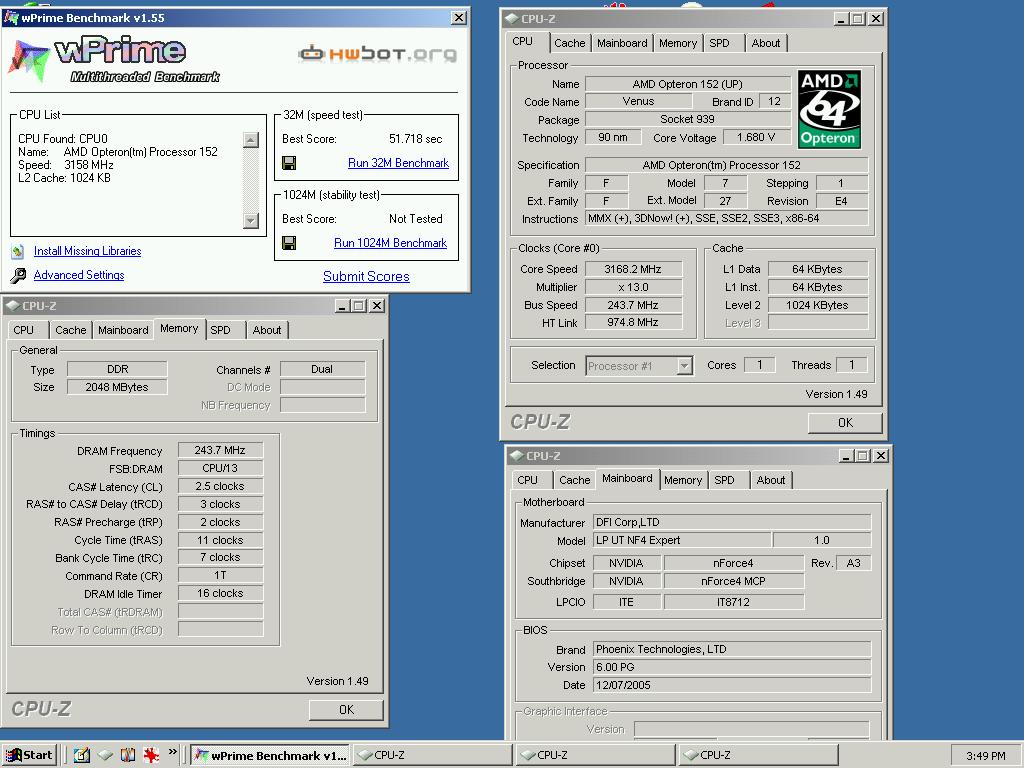
Task: Click the CAS# Latency 2.5 clocks field
Action: coord(220,487)
